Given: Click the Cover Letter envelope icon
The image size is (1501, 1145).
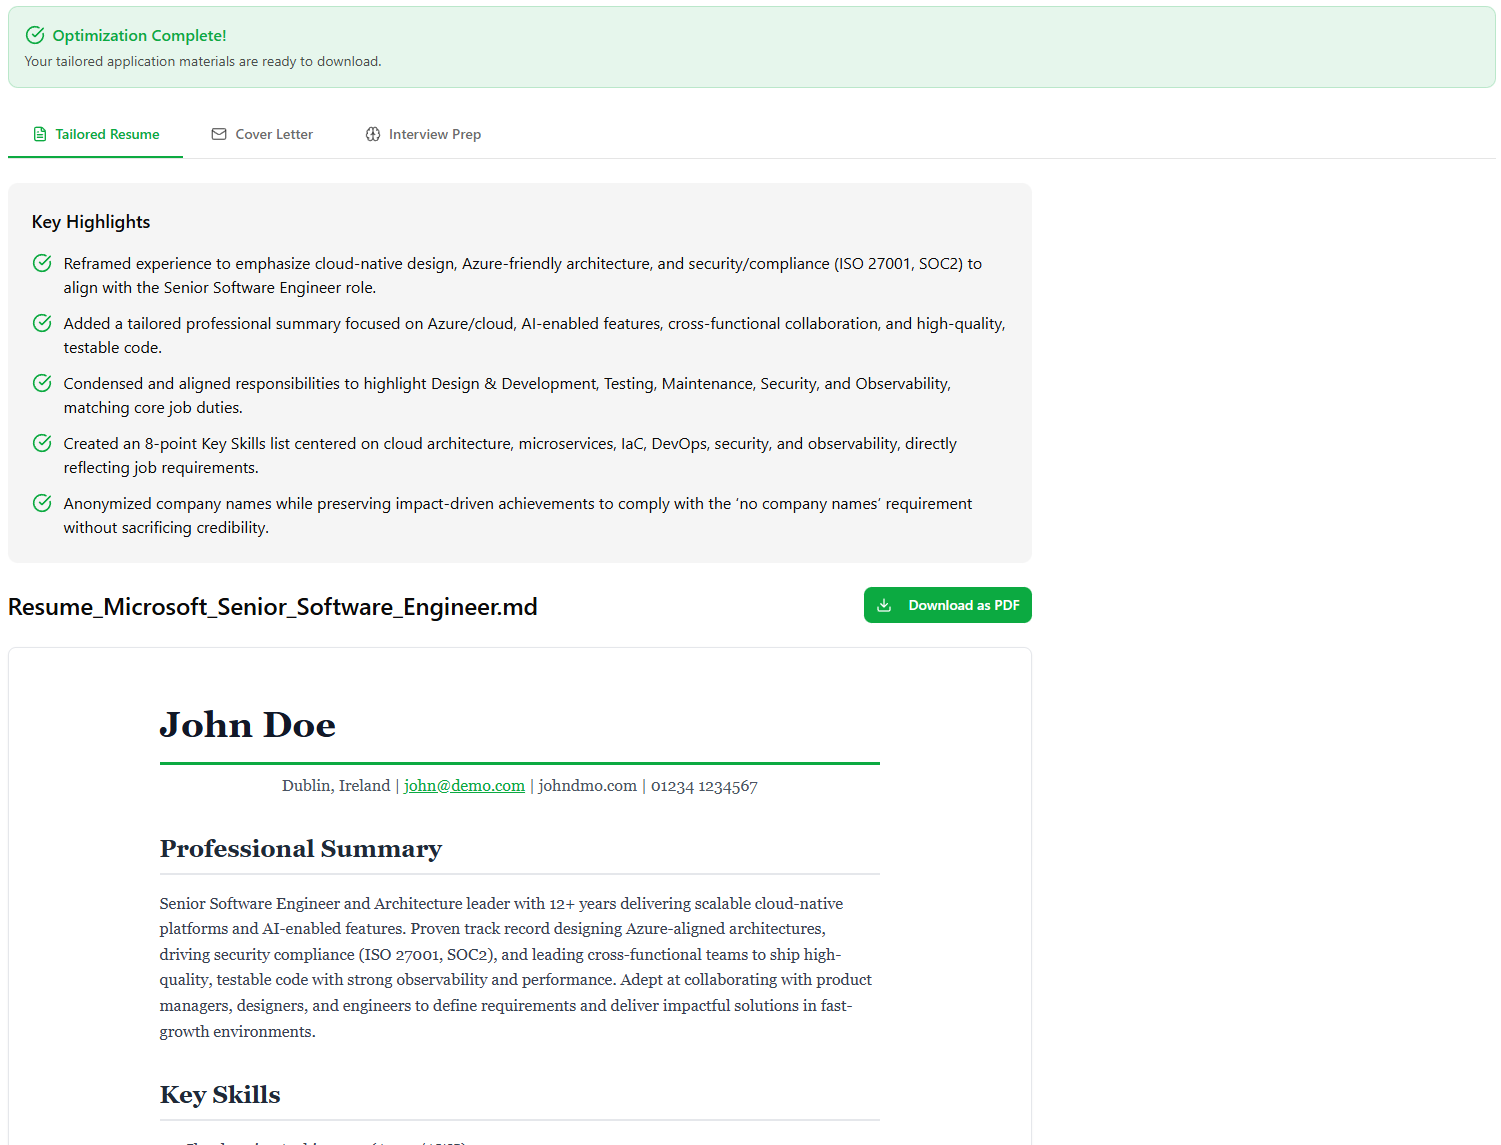Looking at the screenshot, I should coord(219,134).
